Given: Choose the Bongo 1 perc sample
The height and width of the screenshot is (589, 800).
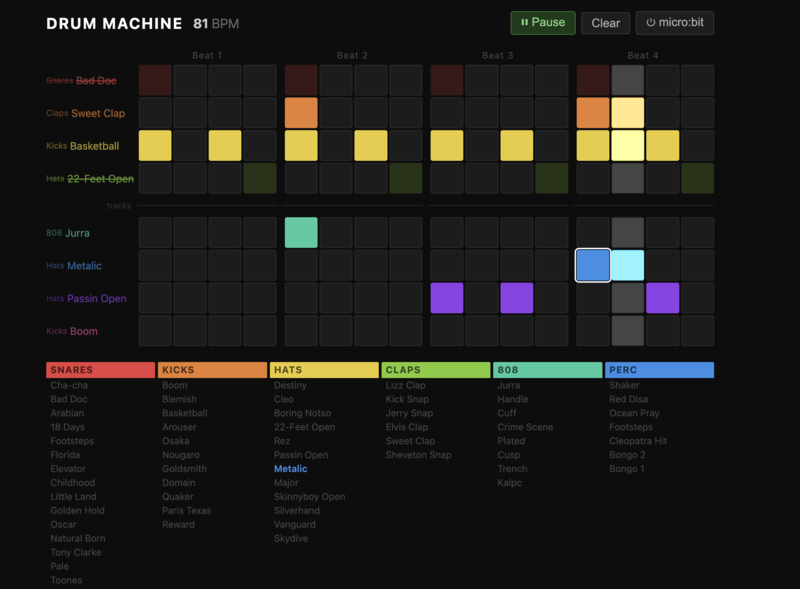Looking at the screenshot, I should 627,469.
